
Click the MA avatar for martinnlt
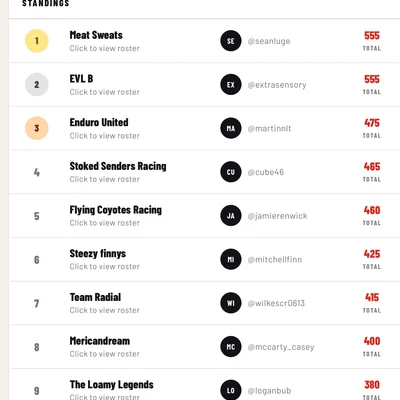tap(231, 128)
